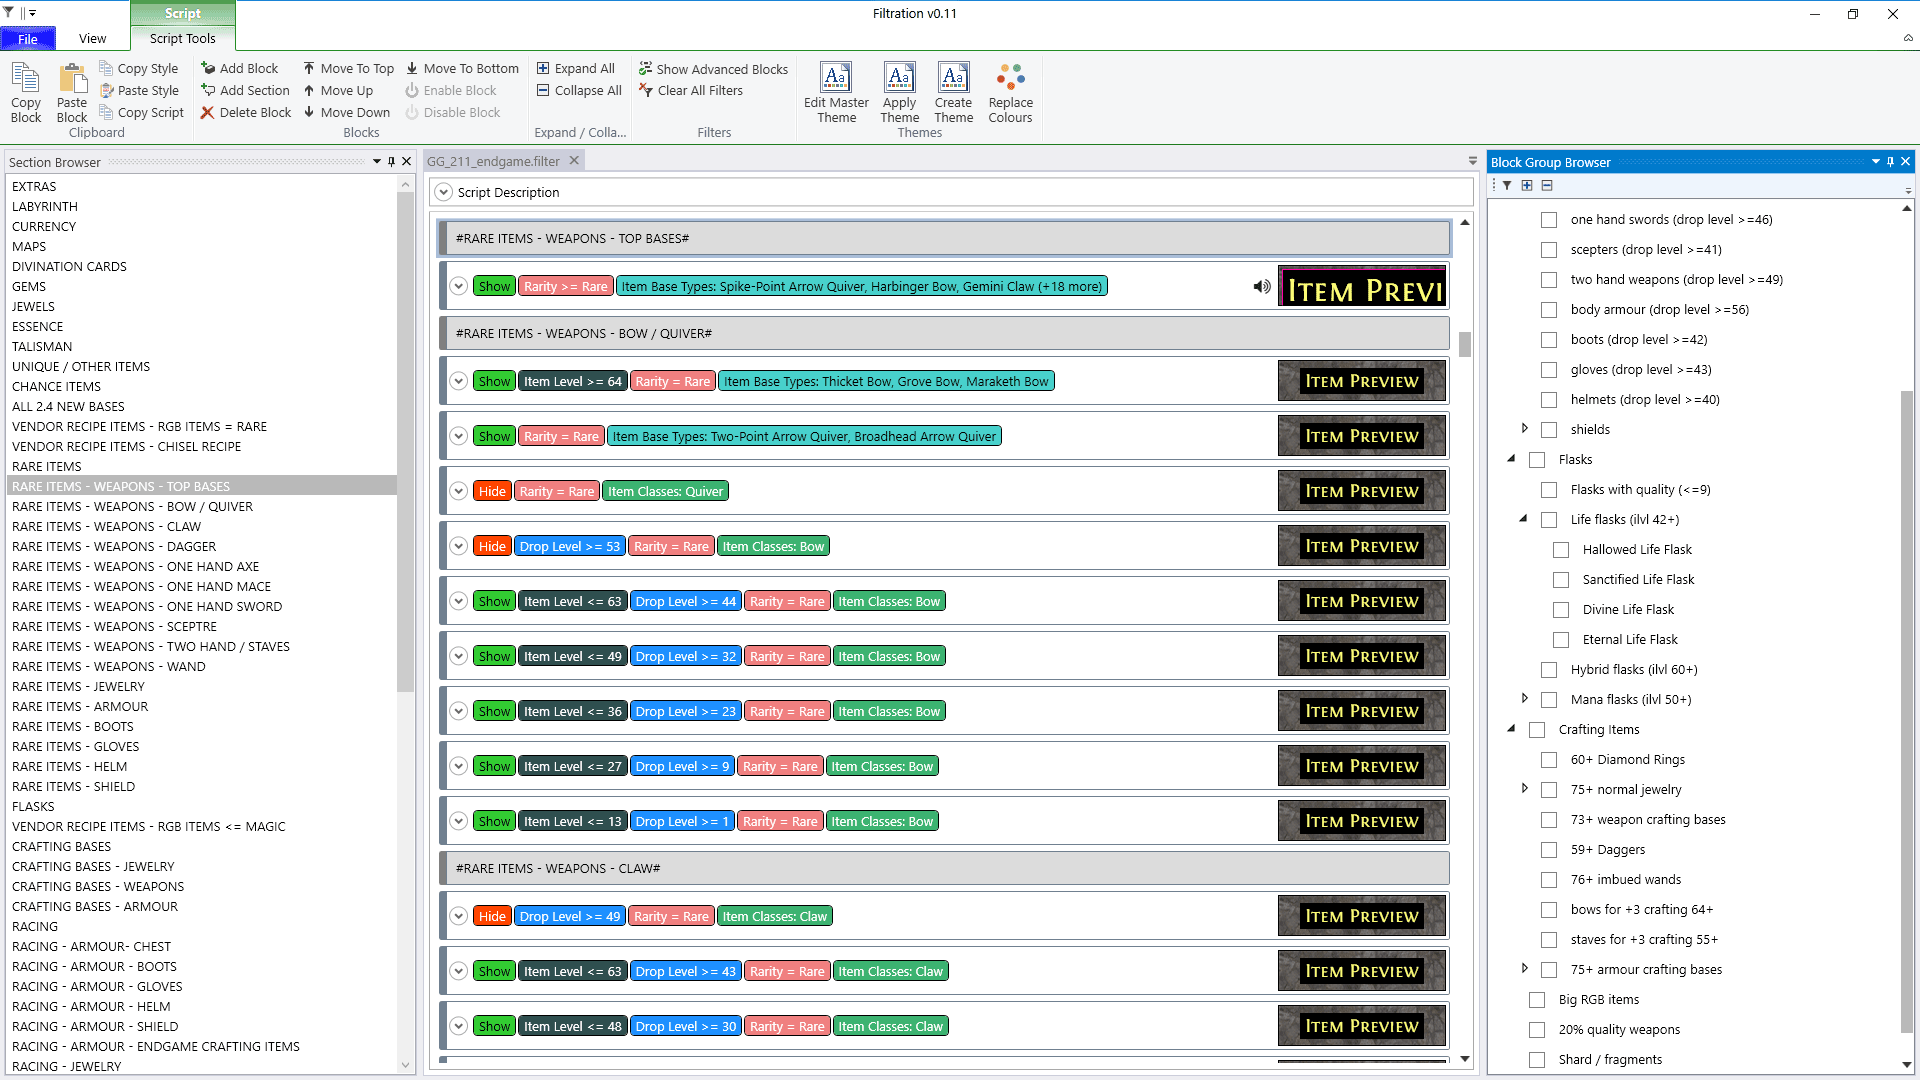Click #RARE ITEMS - WEAPONS - BOW / QUIVER# header
The width and height of the screenshot is (1920, 1080).
pos(944,333)
